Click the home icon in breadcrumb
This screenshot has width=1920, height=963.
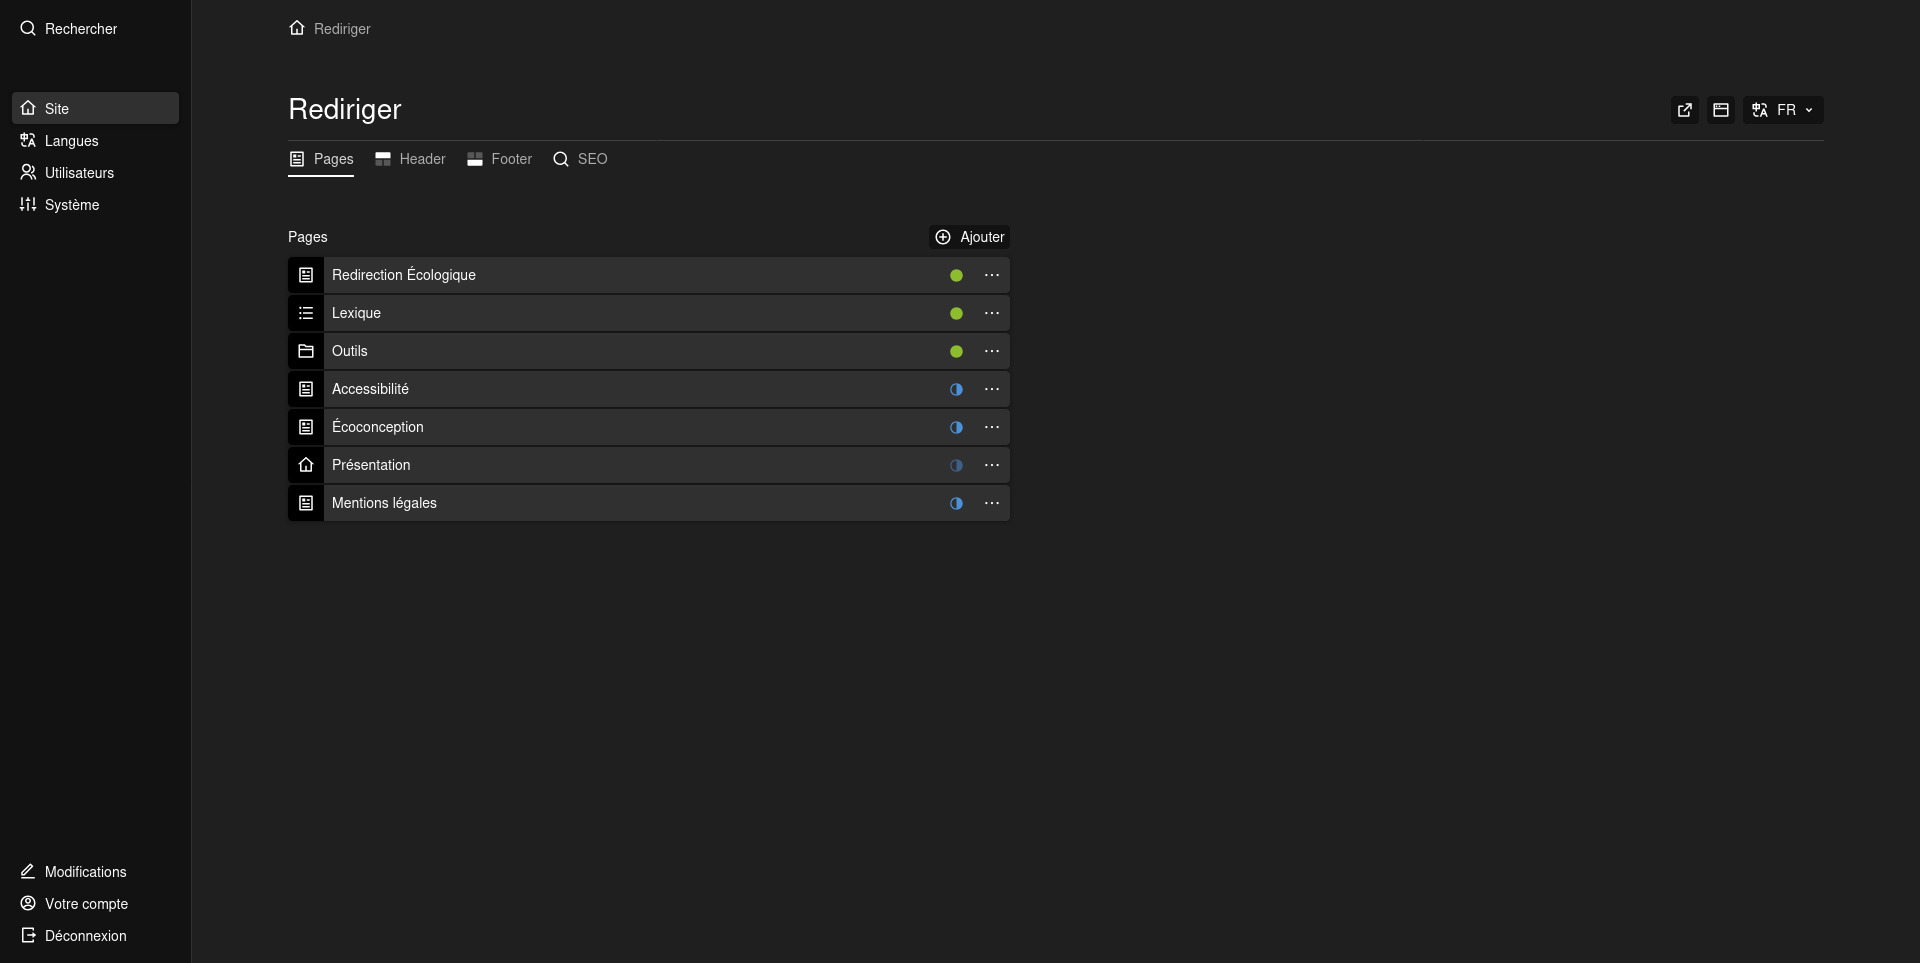[297, 28]
